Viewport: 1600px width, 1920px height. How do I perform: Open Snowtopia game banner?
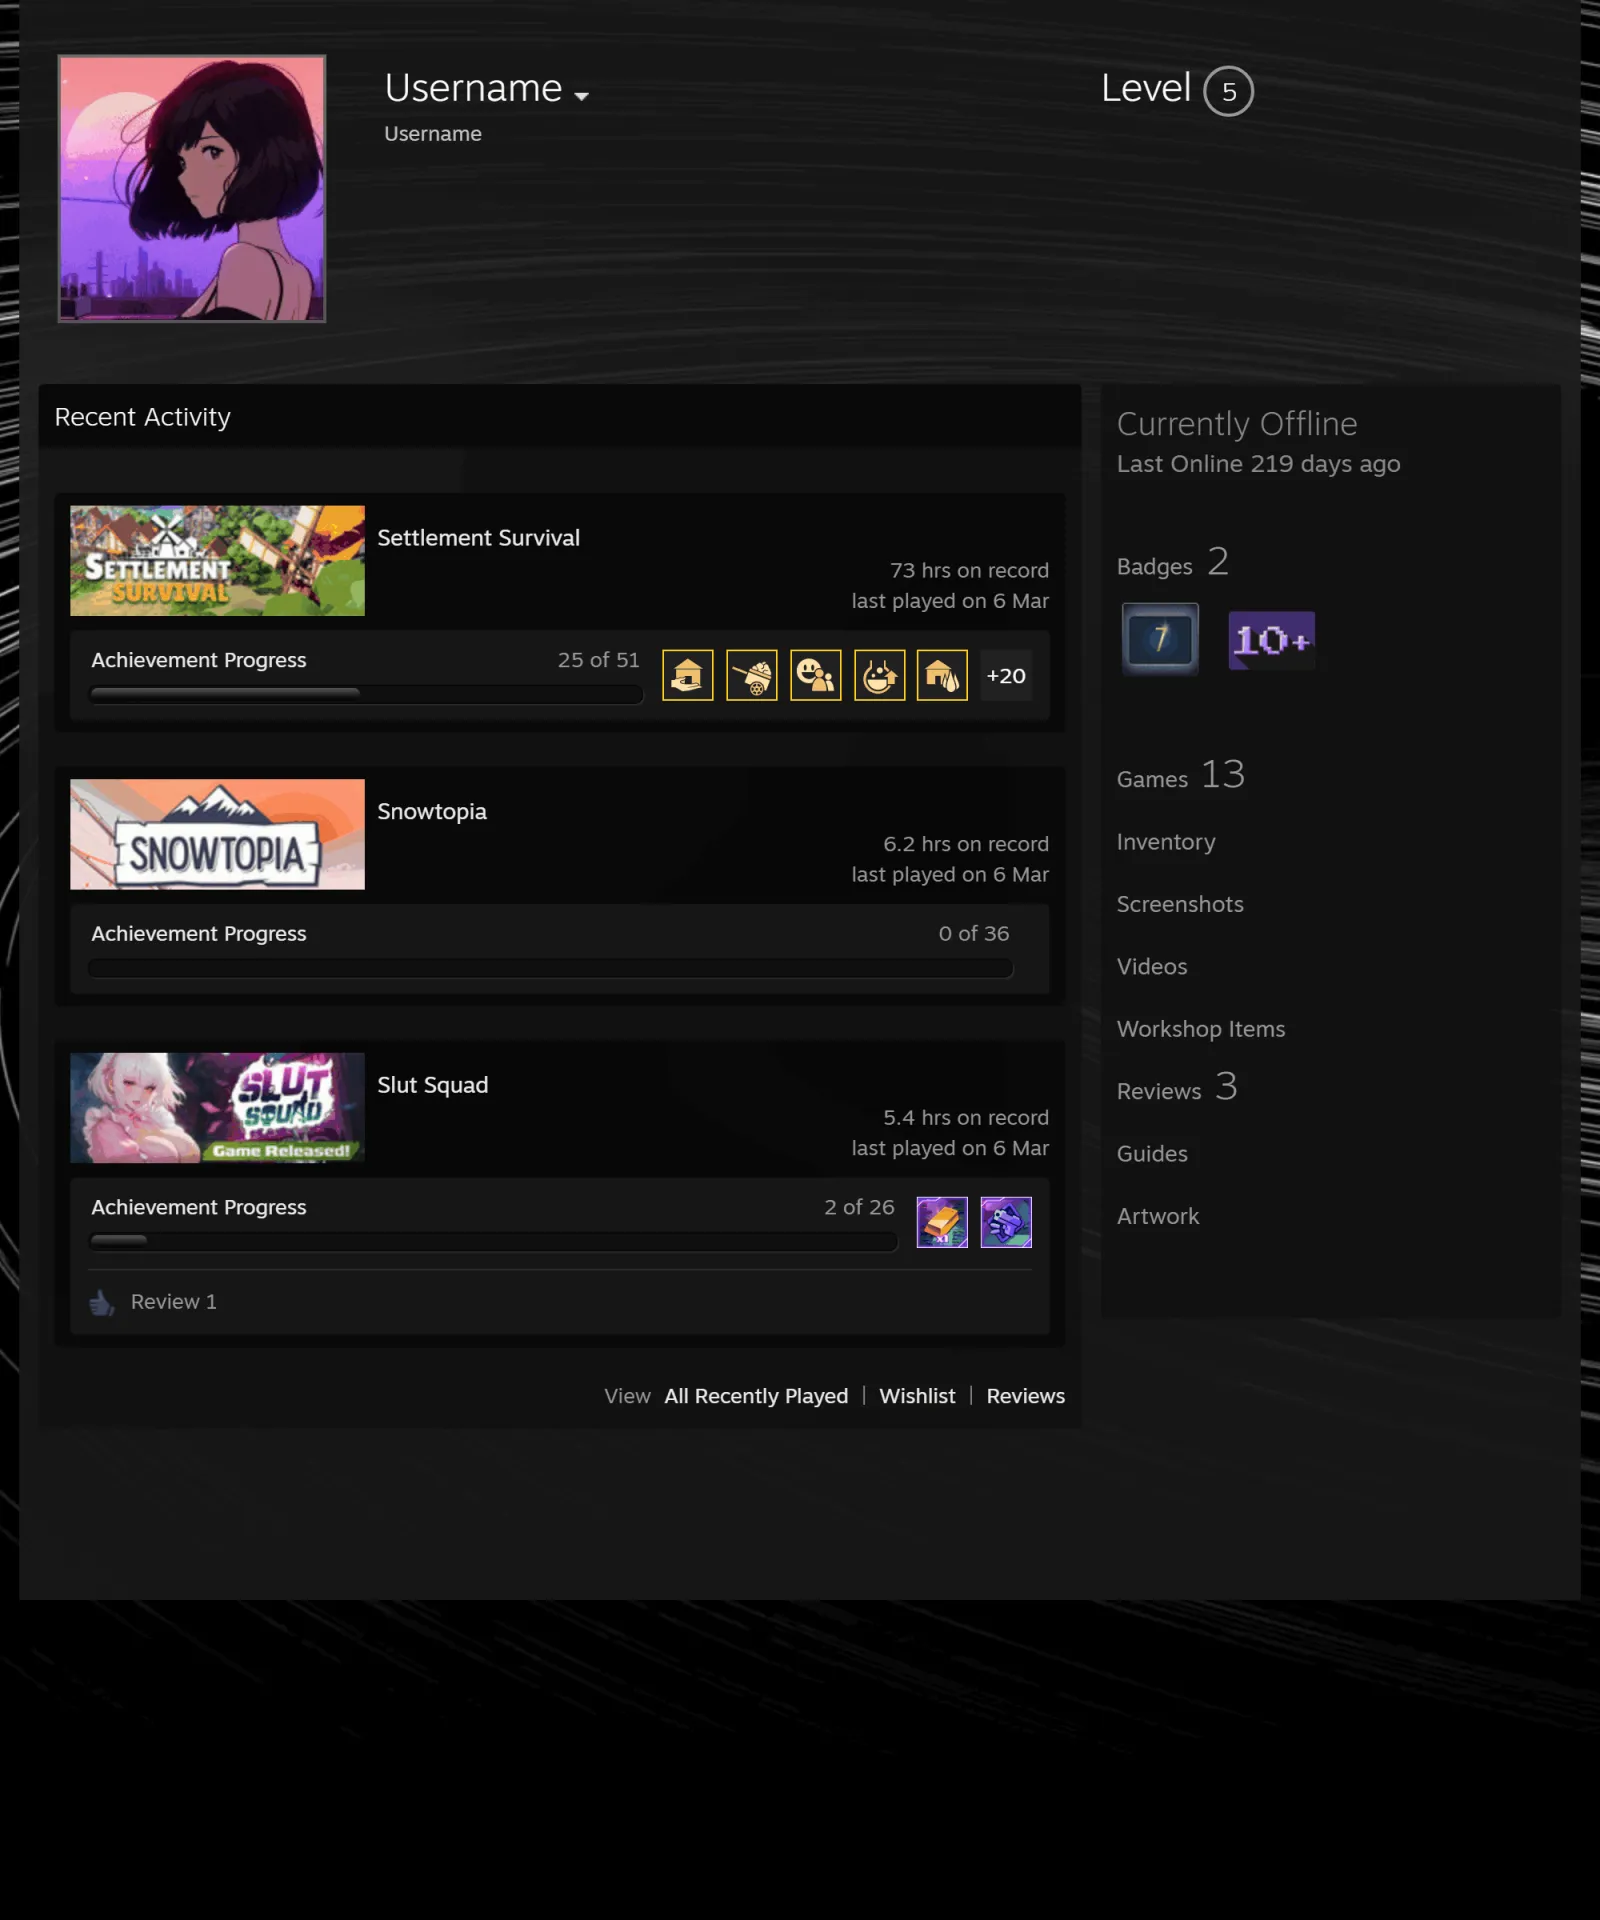click(217, 834)
